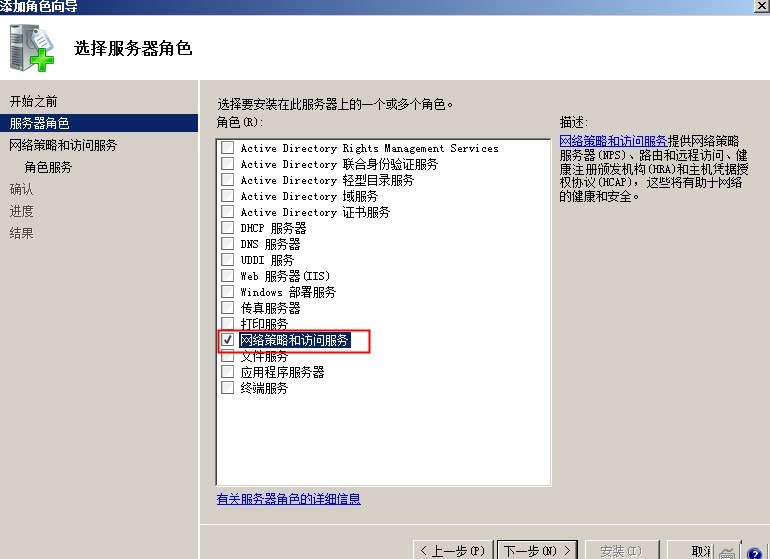The image size is (770, 559).
Task: Open 角色服务 sub-step in sidebar
Action: pos(48,167)
